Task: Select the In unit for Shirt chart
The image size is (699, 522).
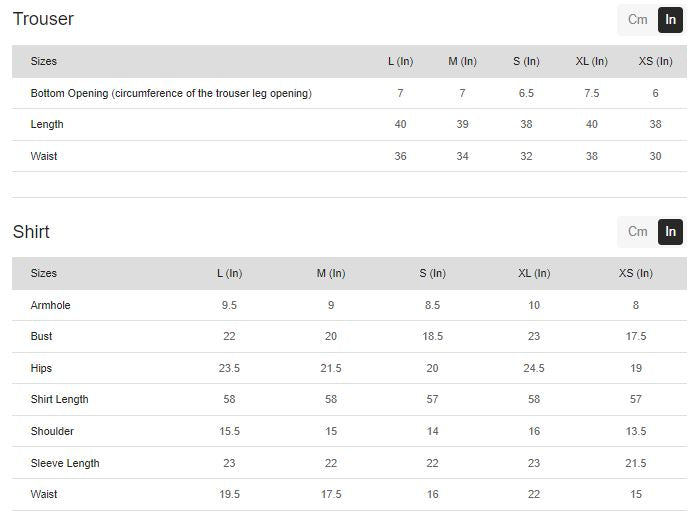Action: 670,231
